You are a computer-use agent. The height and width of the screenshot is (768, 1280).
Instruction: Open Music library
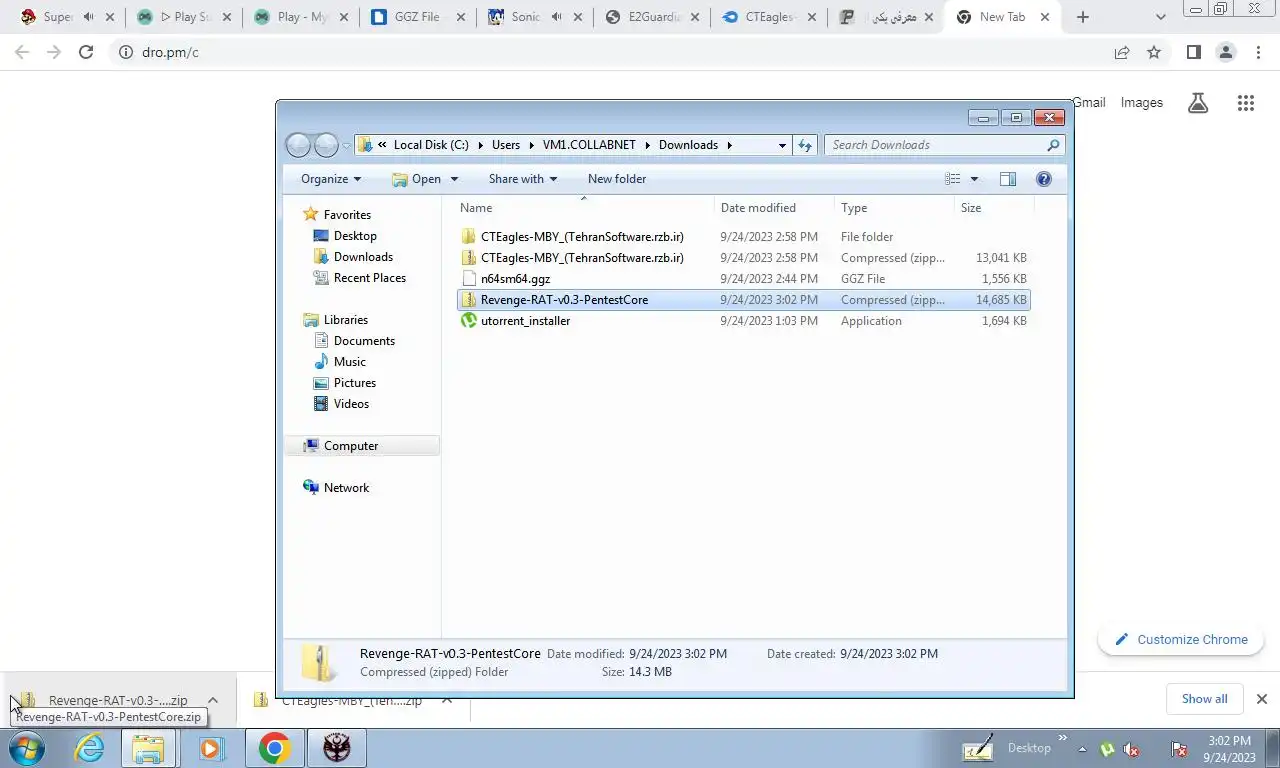tap(349, 362)
